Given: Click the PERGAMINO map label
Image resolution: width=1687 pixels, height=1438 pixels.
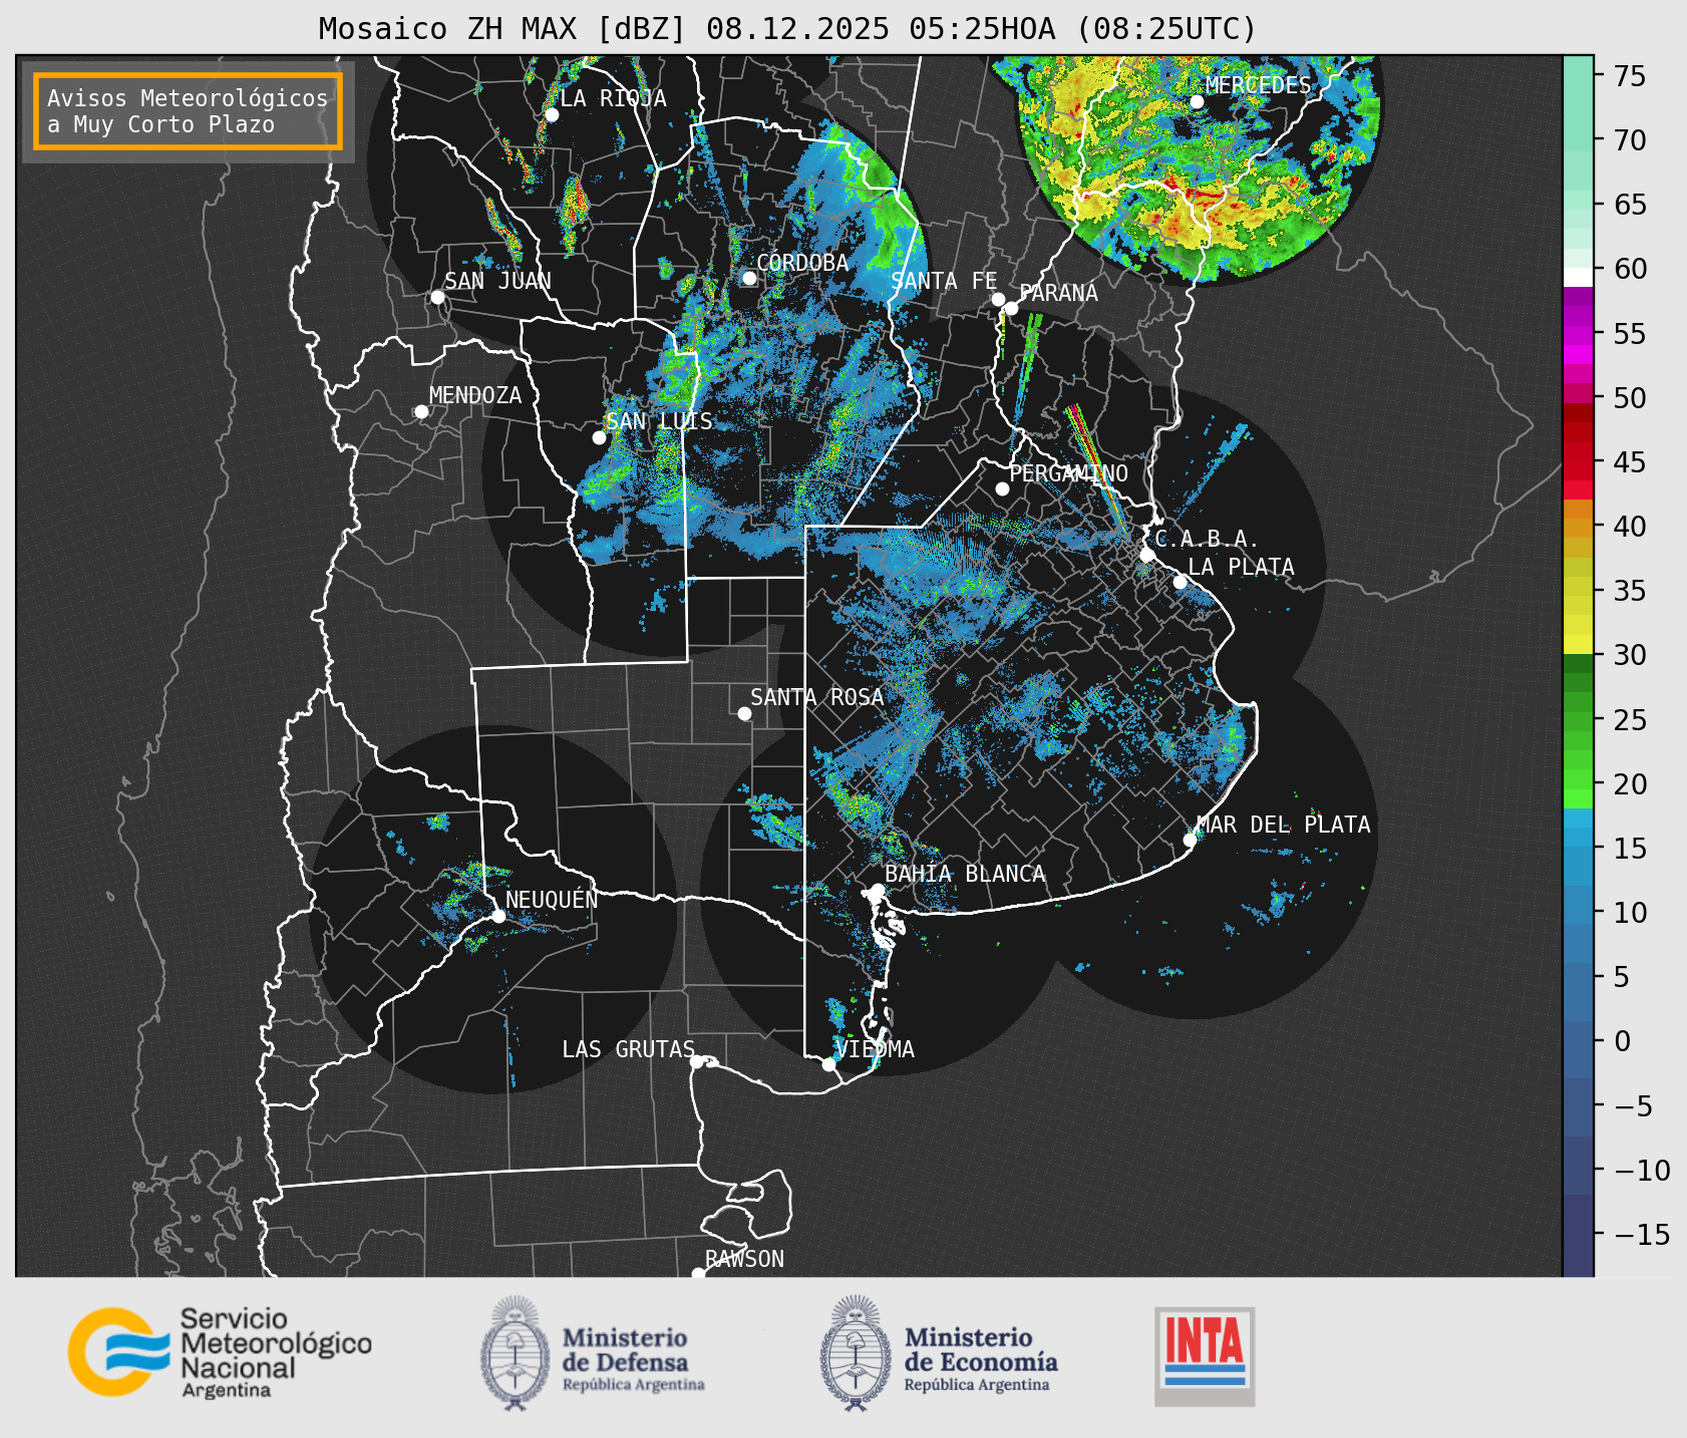Looking at the screenshot, I should 1069,473.
